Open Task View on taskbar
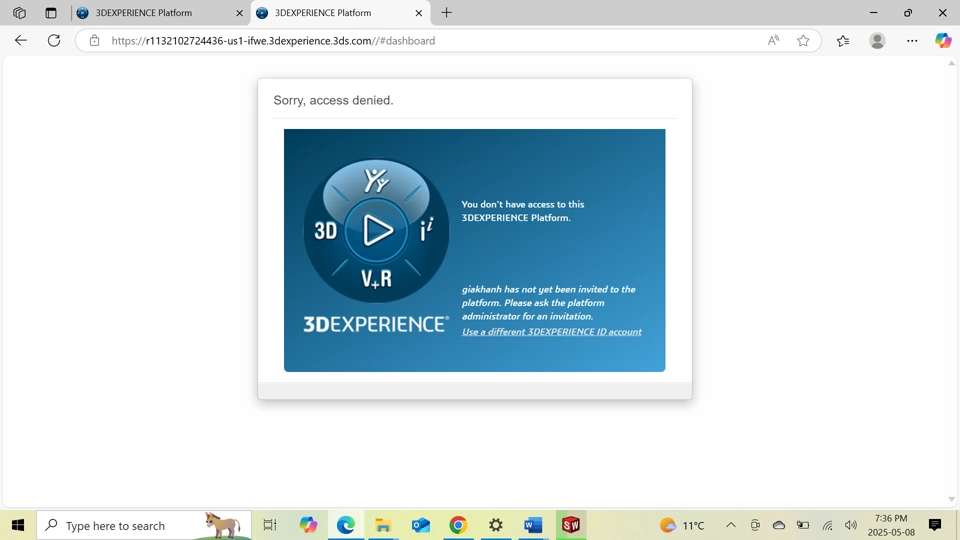 click(269, 525)
